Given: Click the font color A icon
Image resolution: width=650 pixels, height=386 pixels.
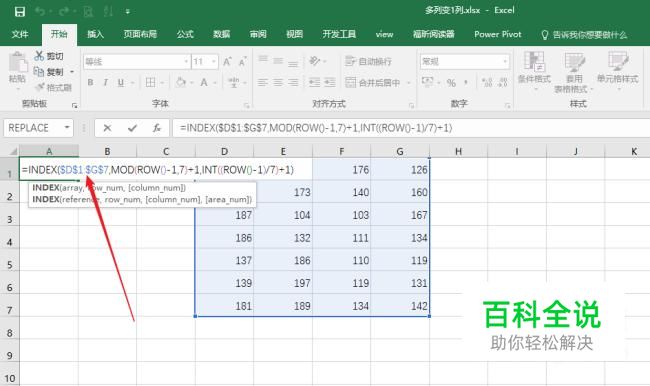Looking at the screenshot, I should pos(204,82).
